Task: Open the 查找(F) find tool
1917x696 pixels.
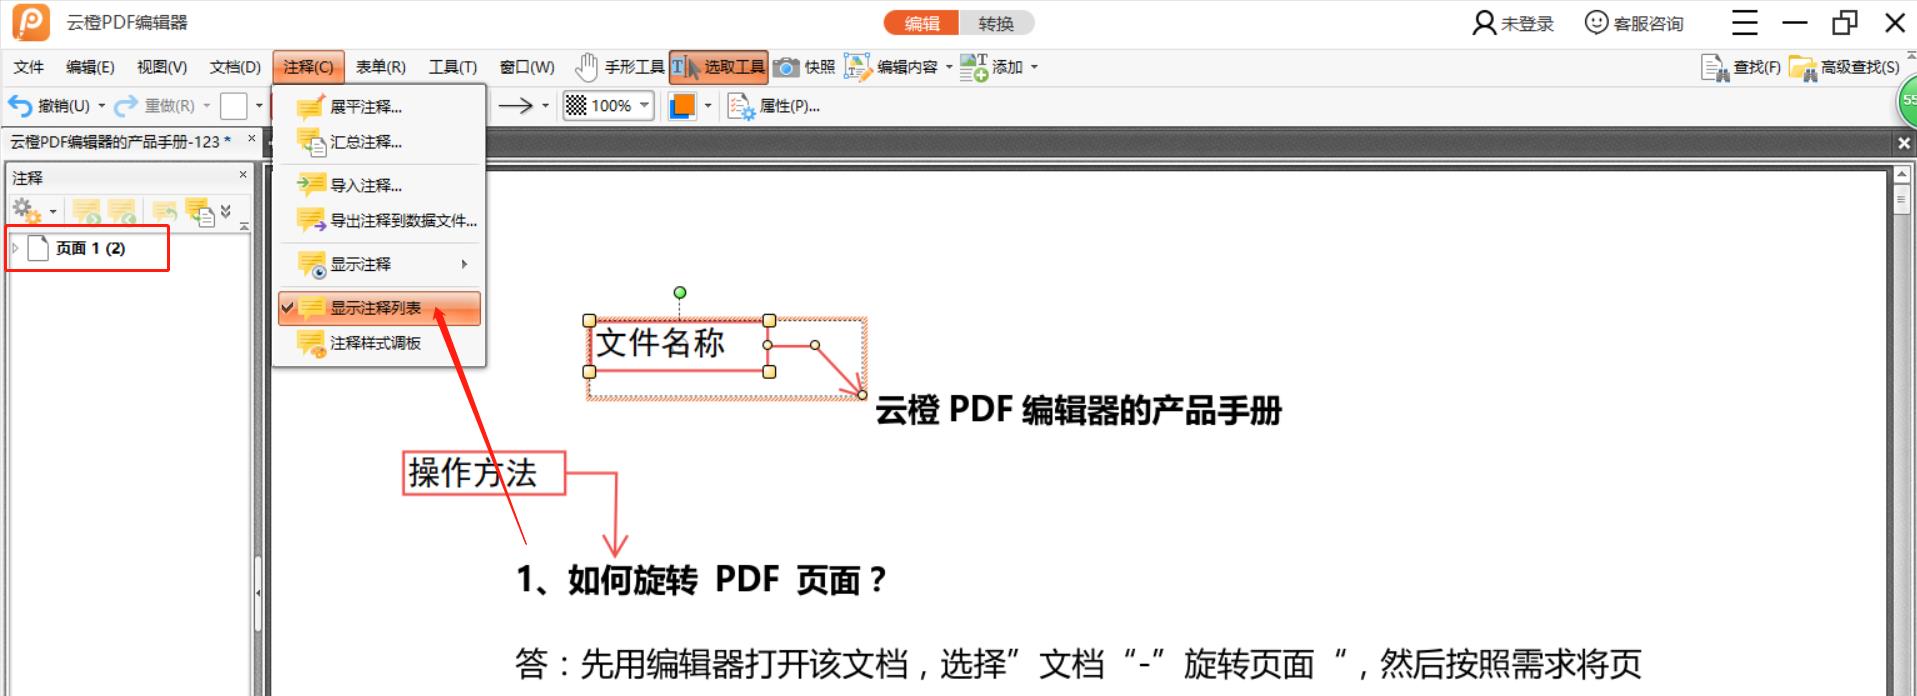Action: pos(1741,67)
